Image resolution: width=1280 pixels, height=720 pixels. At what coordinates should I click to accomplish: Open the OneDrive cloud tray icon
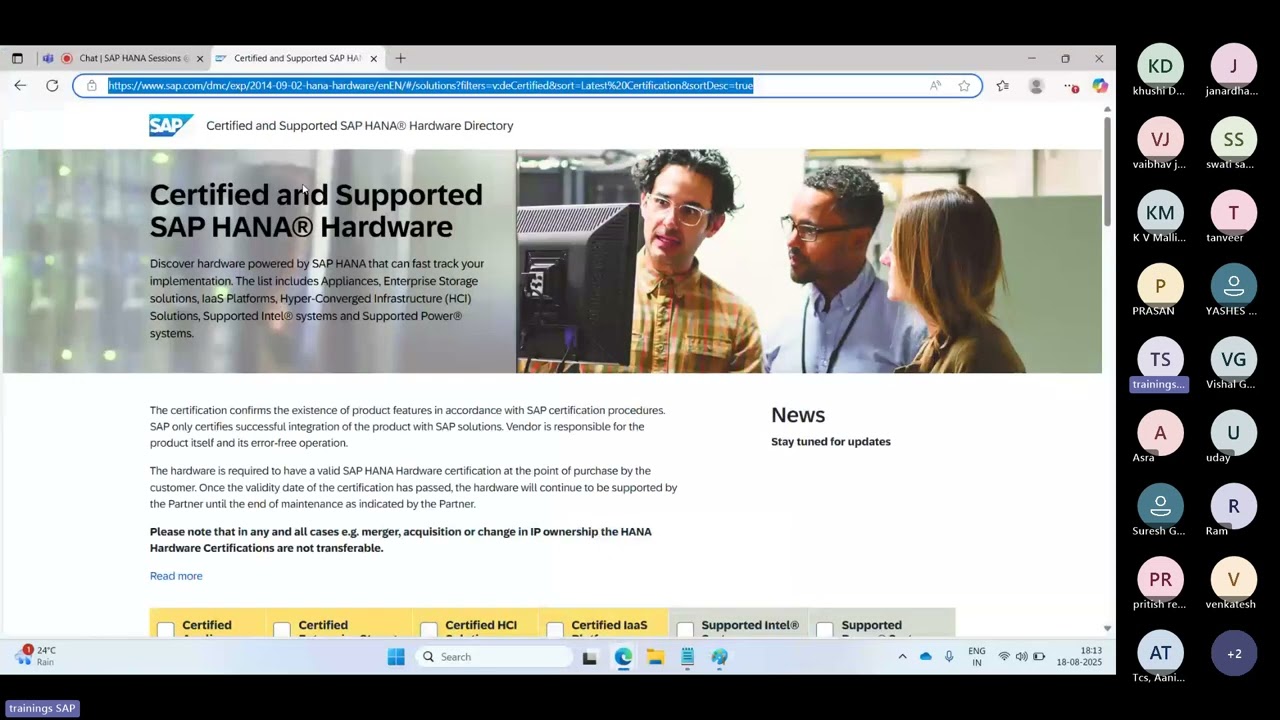click(x=925, y=657)
